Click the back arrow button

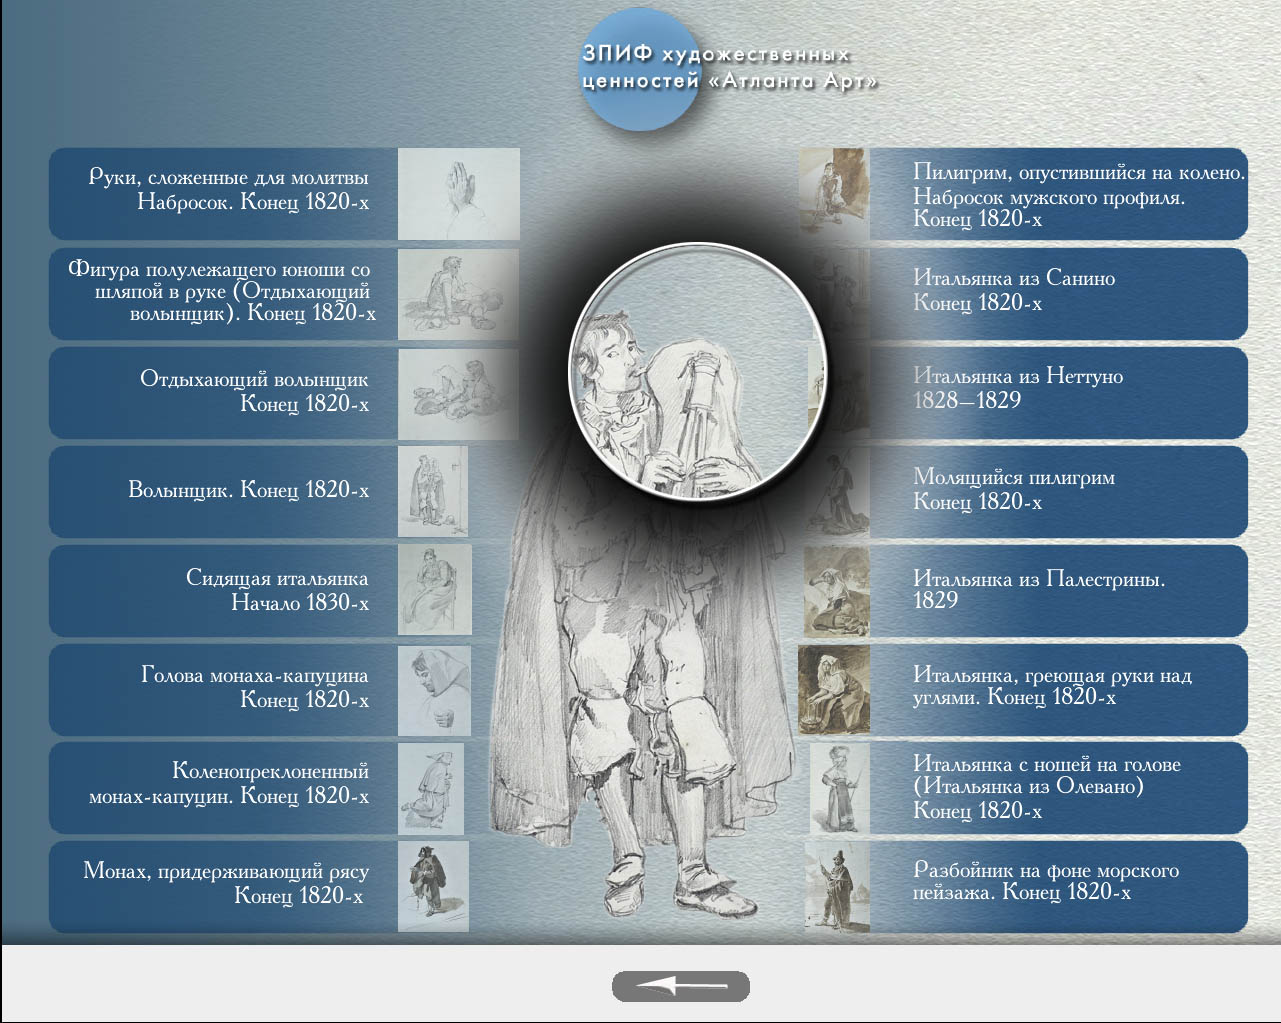[680, 986]
